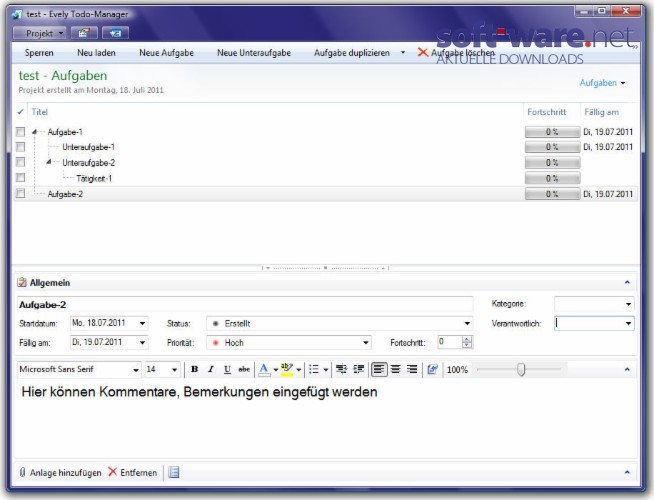Open the Aufgaben view dropdown

[602, 83]
